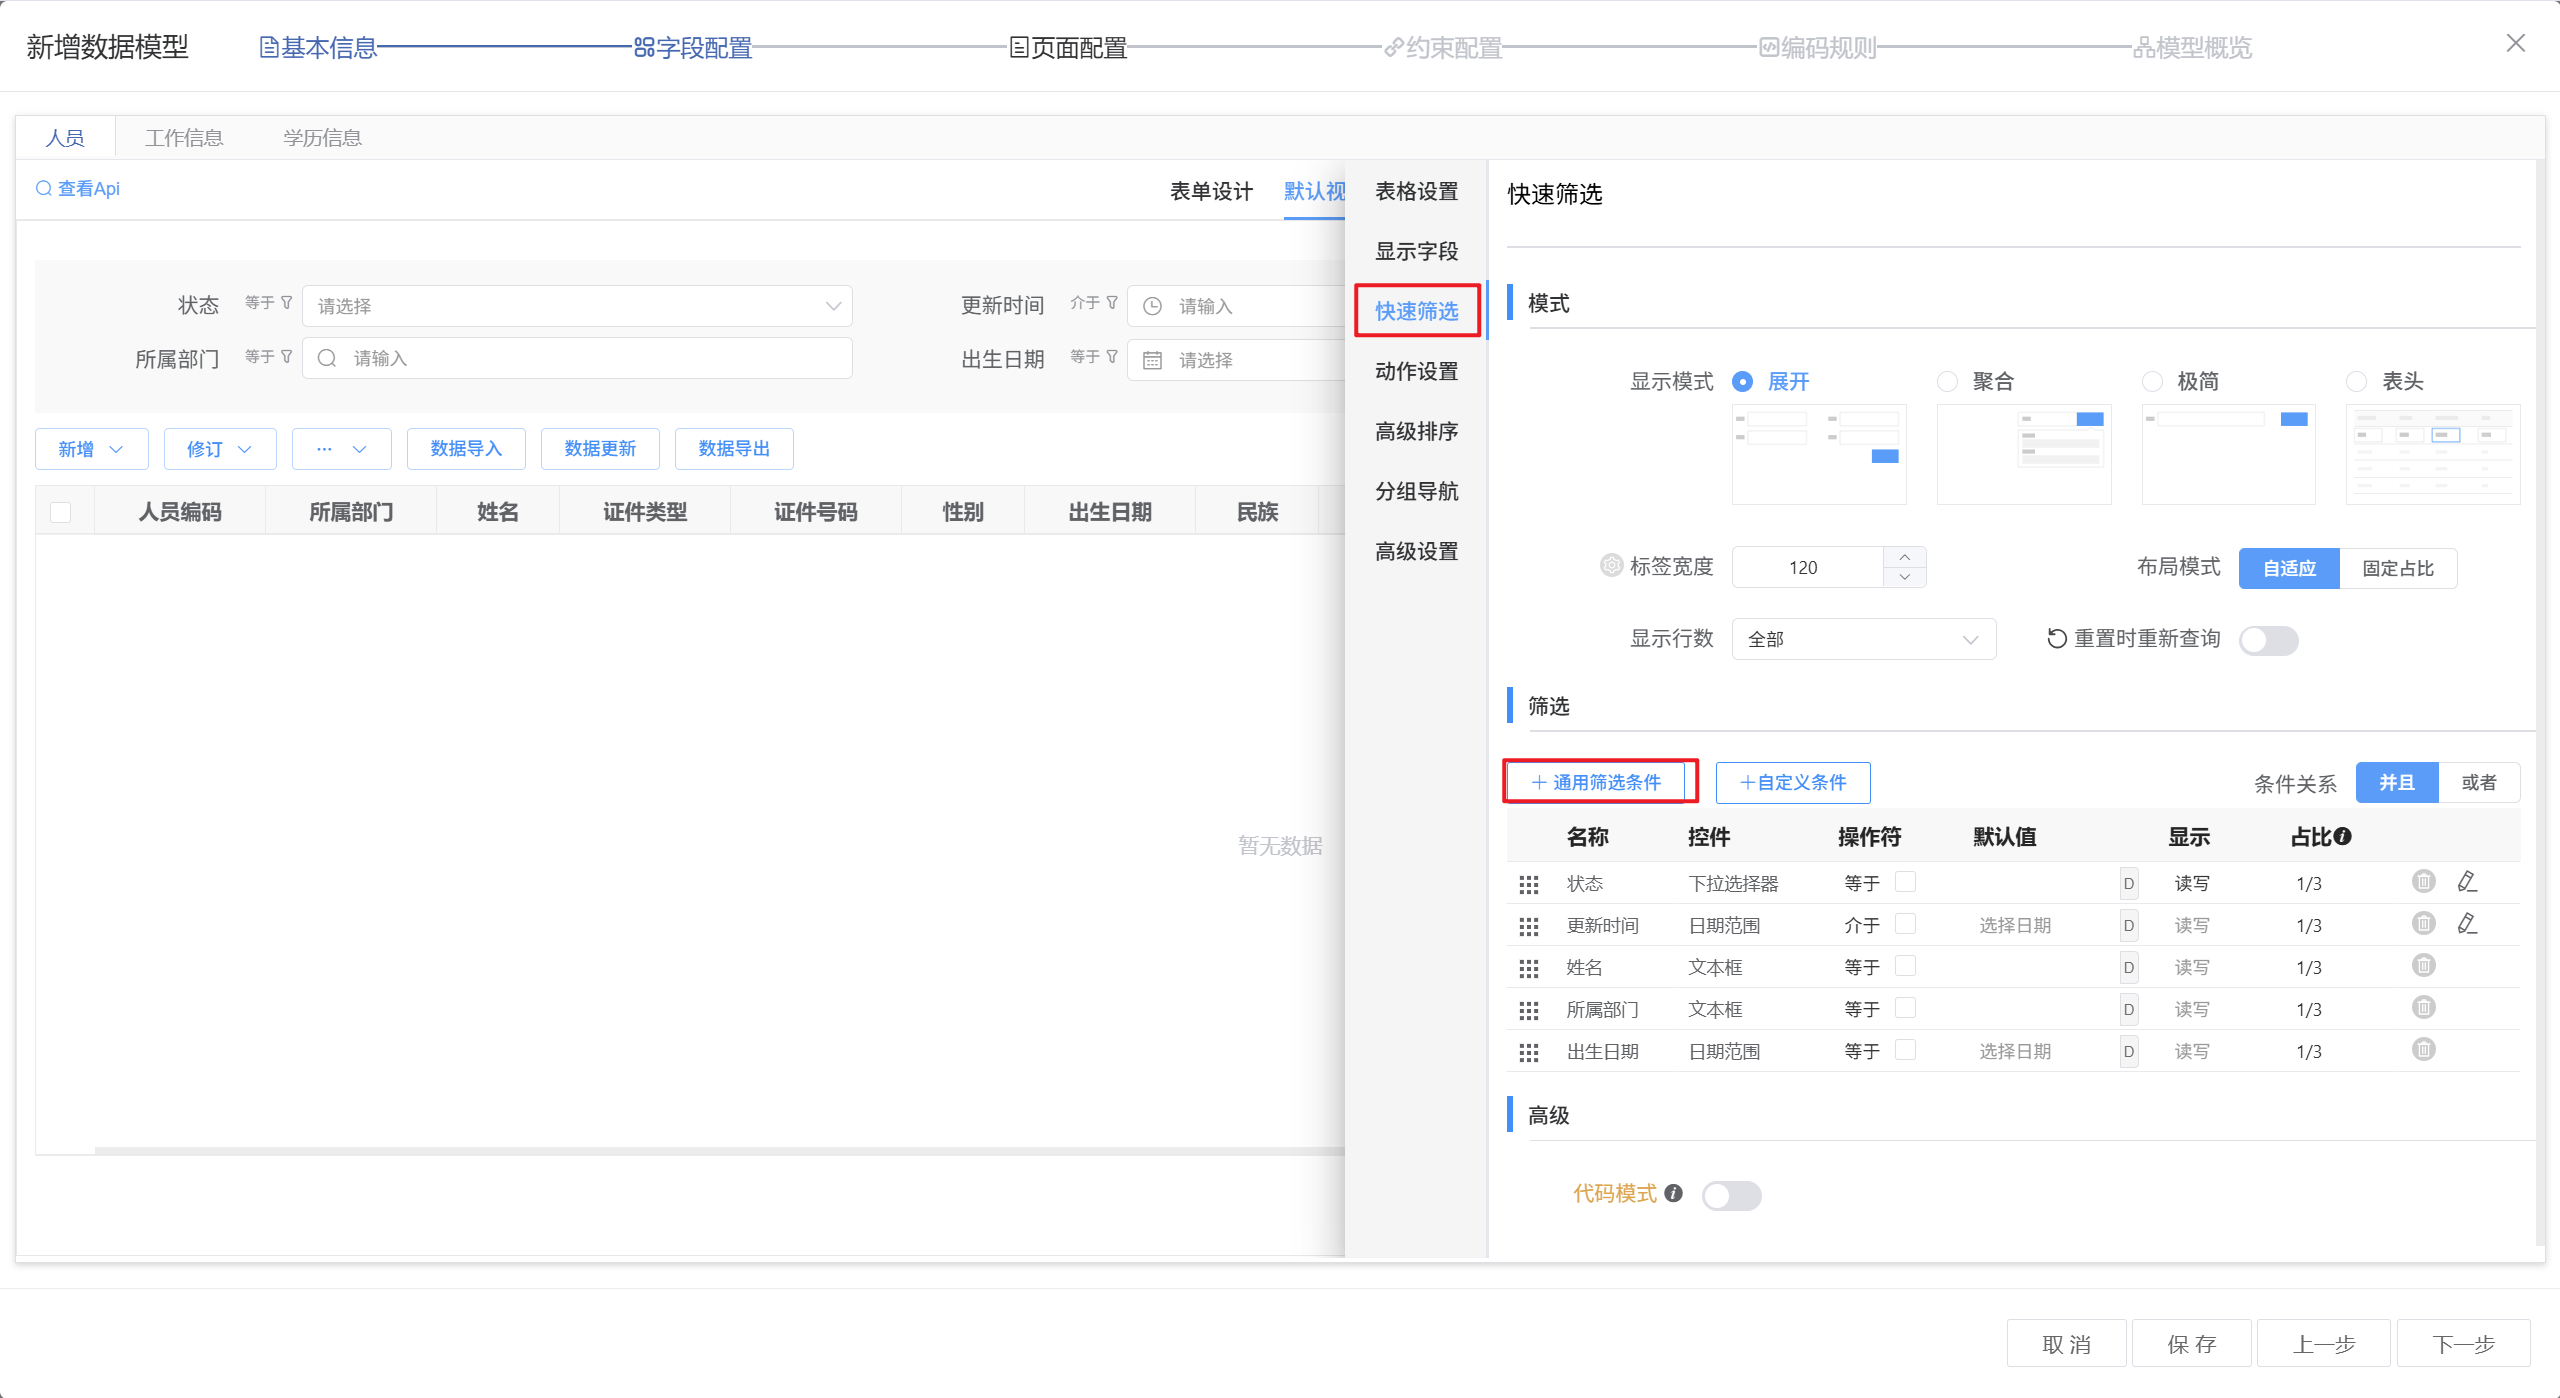The height and width of the screenshot is (1398, 2560).
Task: Click 查看Api search icon link
Action: pos(78,188)
